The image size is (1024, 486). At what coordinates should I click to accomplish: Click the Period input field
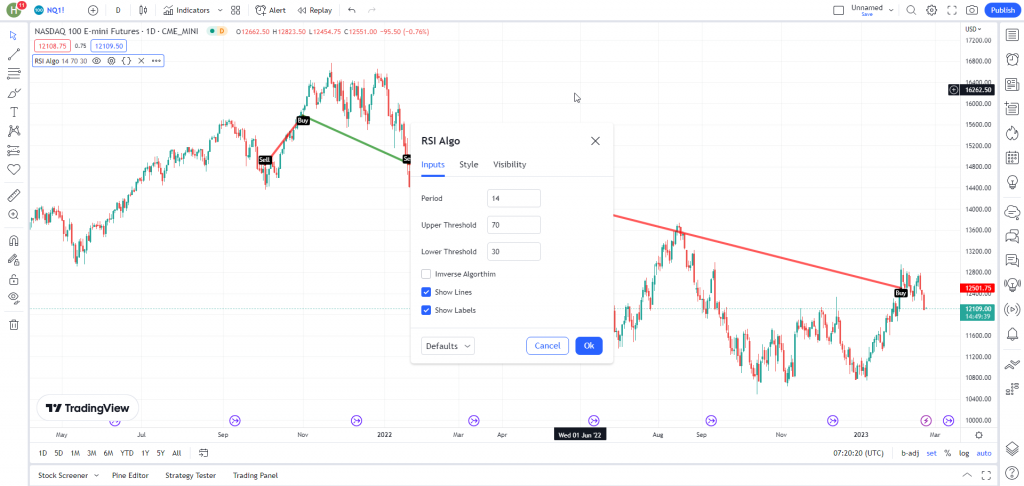(514, 199)
